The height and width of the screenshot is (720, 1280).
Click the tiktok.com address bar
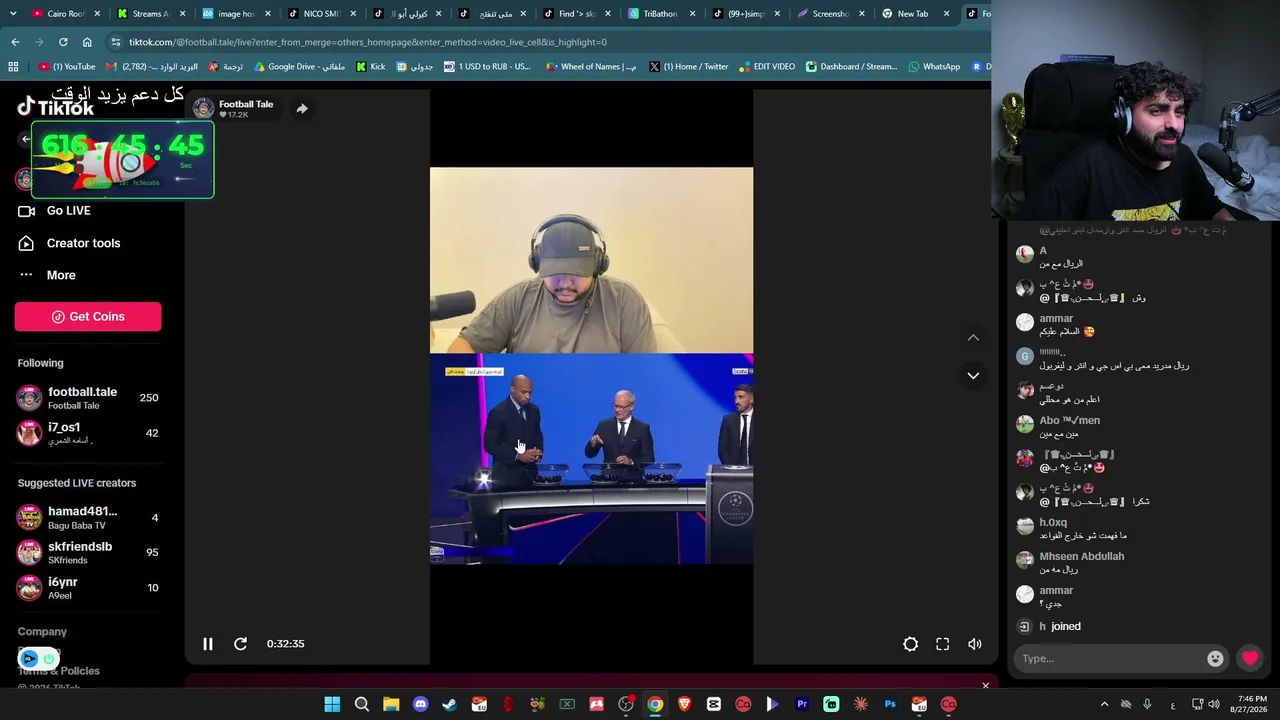(548, 42)
